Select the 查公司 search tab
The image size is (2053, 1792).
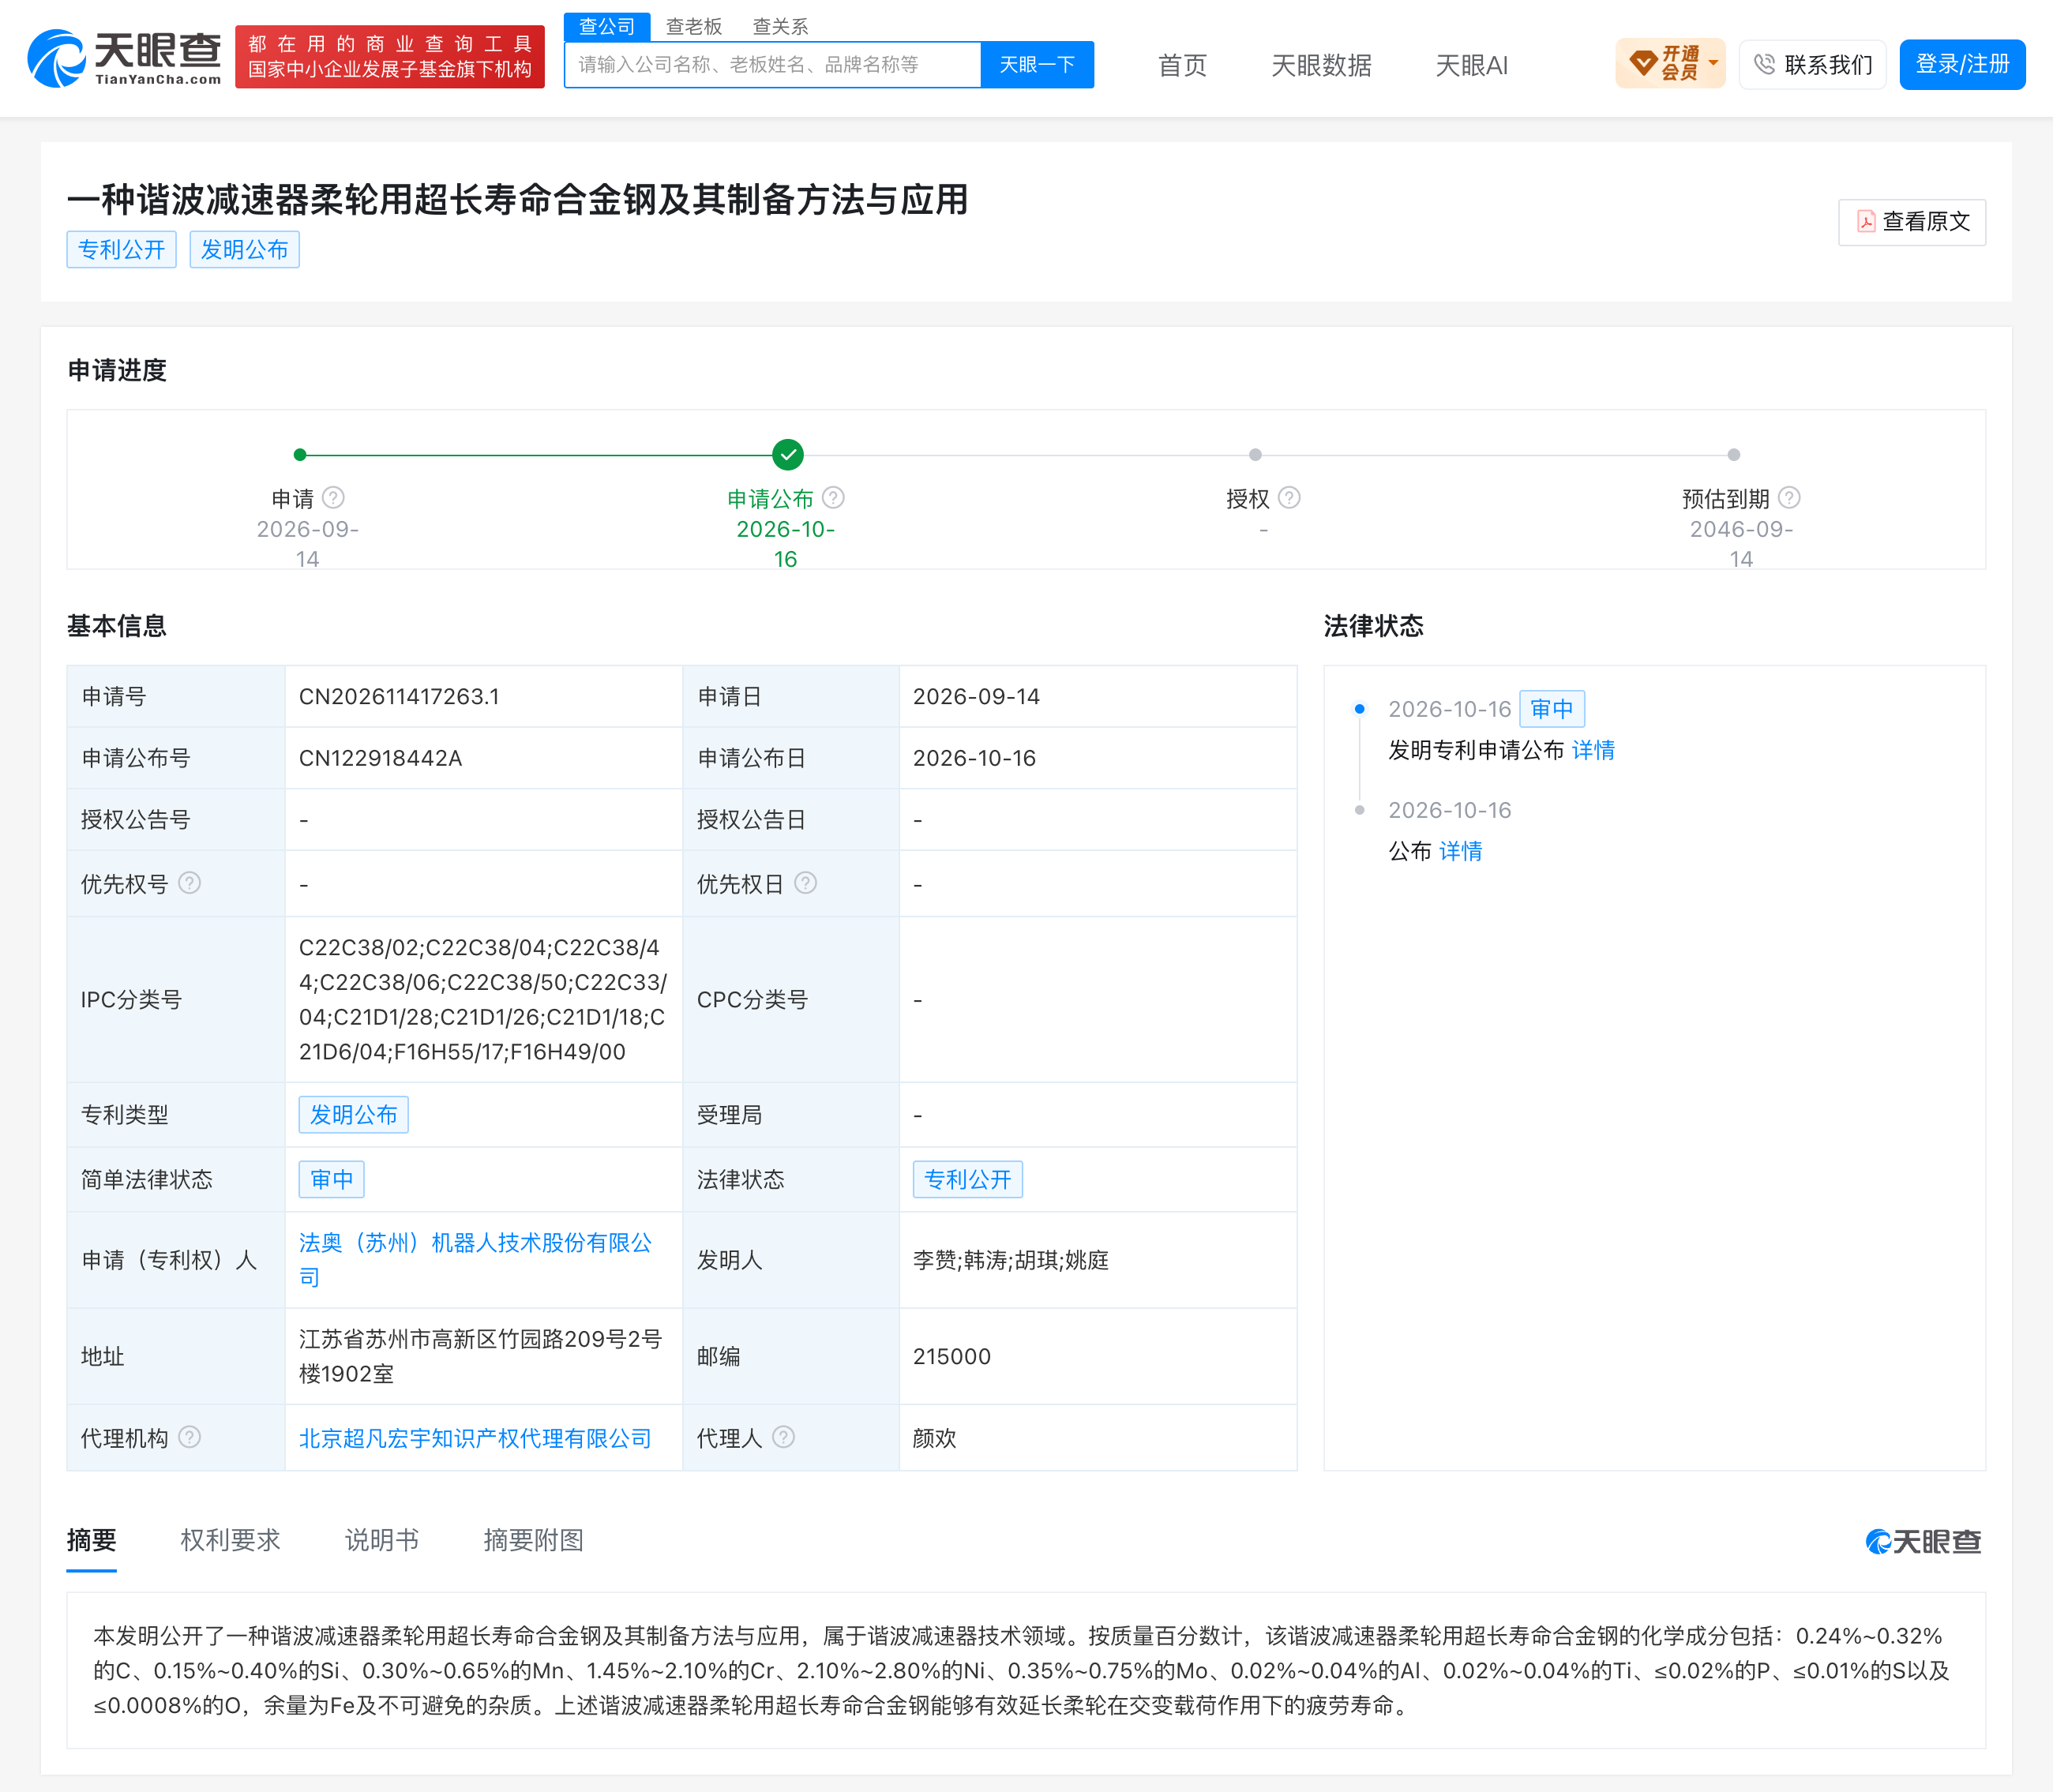(x=607, y=27)
